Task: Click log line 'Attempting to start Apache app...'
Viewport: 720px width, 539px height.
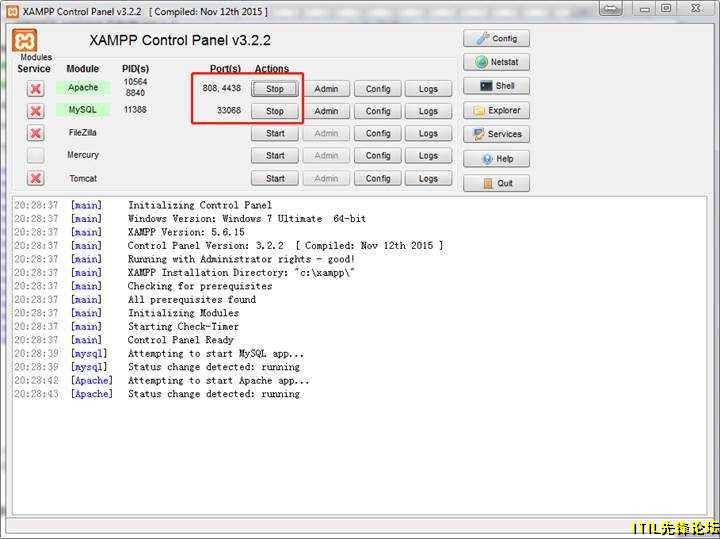Action: coord(219,380)
